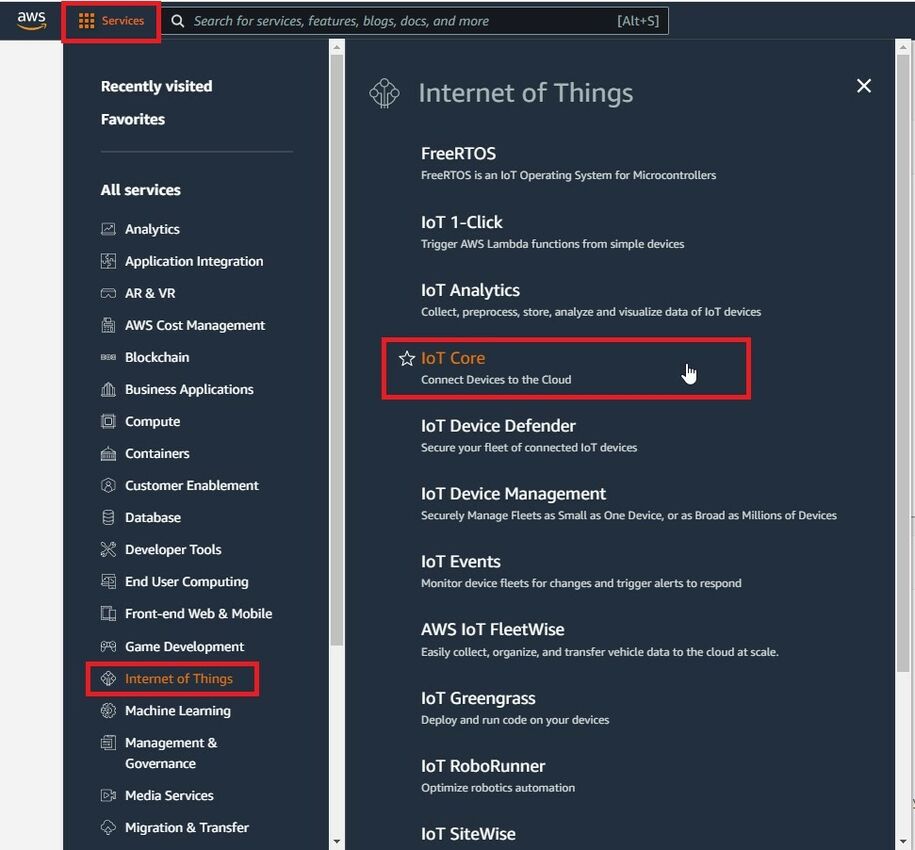
Task: Click the Game Development category icon
Action: [x=108, y=646]
